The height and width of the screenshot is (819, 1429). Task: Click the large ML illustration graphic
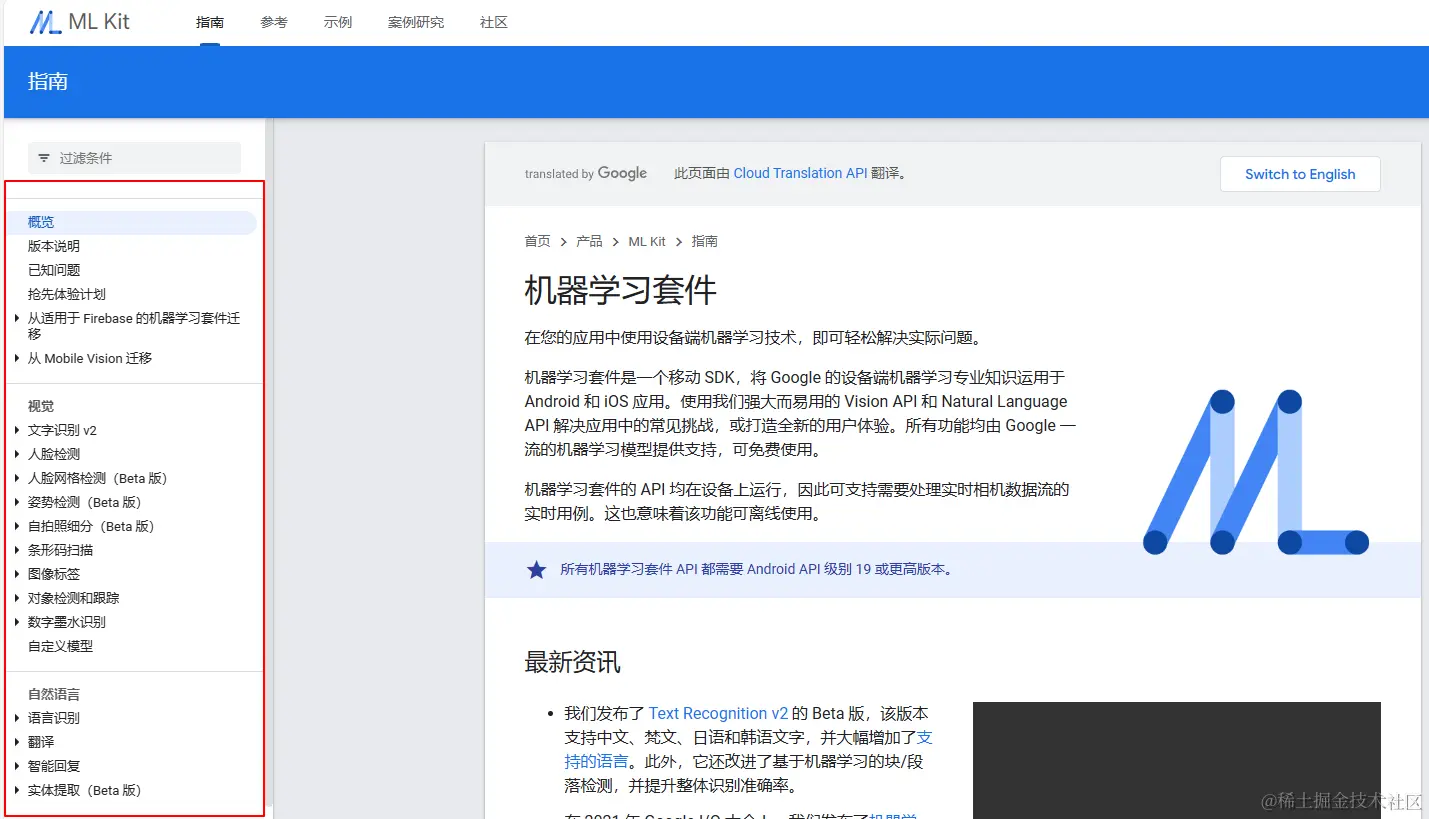point(1256,472)
